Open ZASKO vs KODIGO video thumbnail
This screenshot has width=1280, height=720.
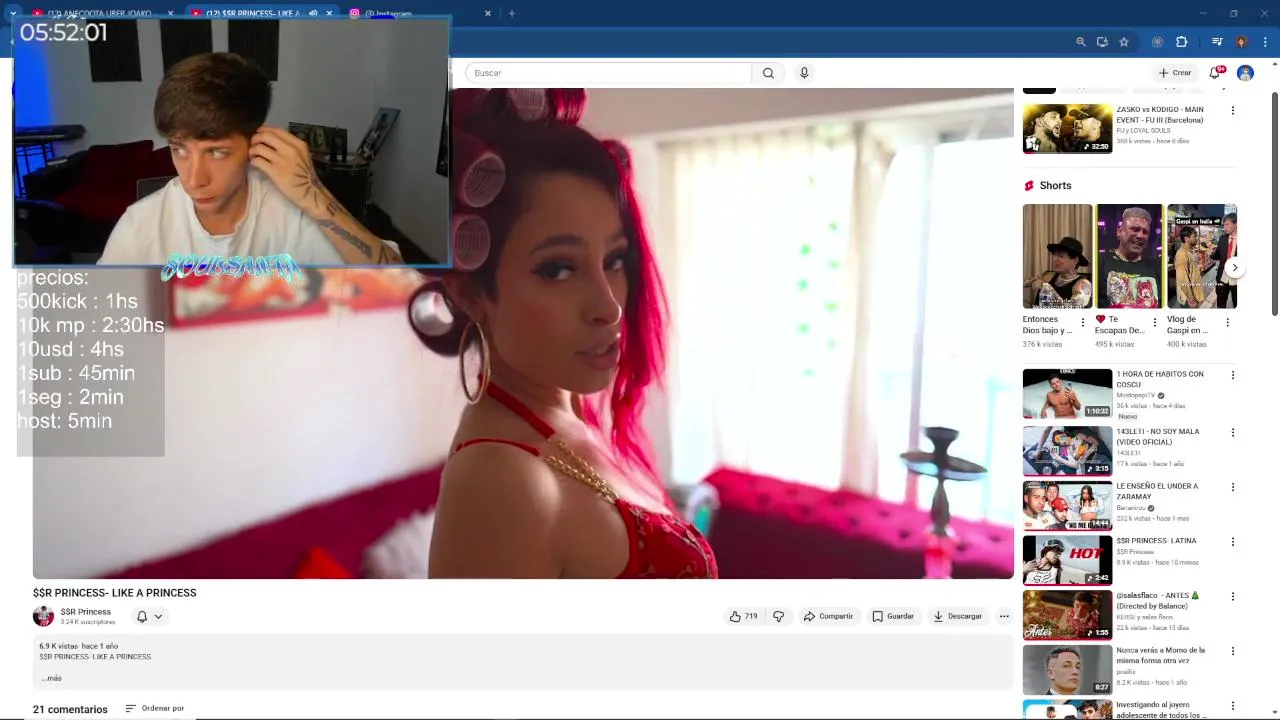(1067, 128)
